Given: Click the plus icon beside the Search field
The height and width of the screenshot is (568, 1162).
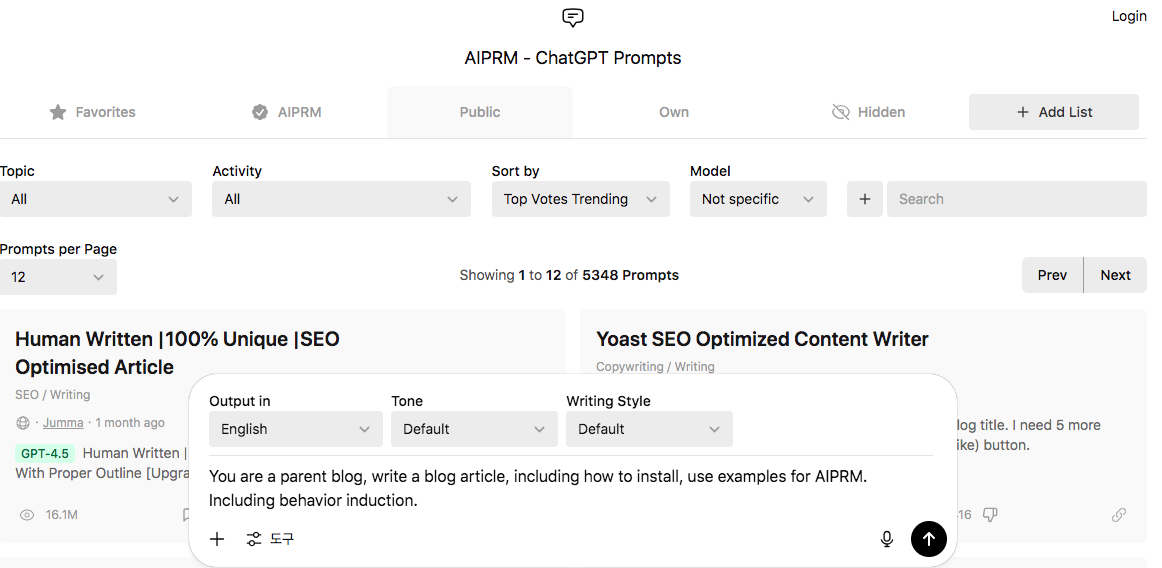Looking at the screenshot, I should click(x=865, y=199).
